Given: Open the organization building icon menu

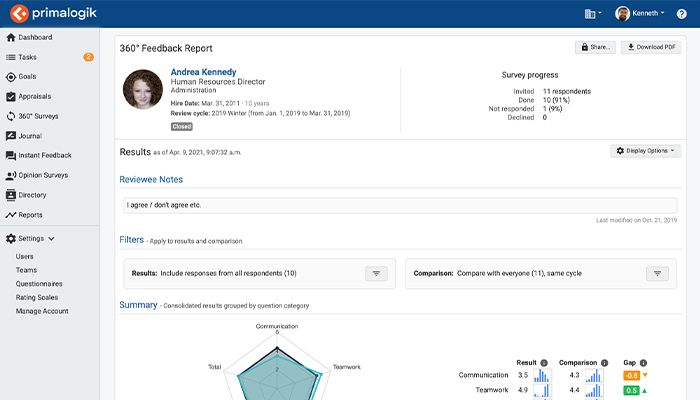Looking at the screenshot, I should coord(593,14).
